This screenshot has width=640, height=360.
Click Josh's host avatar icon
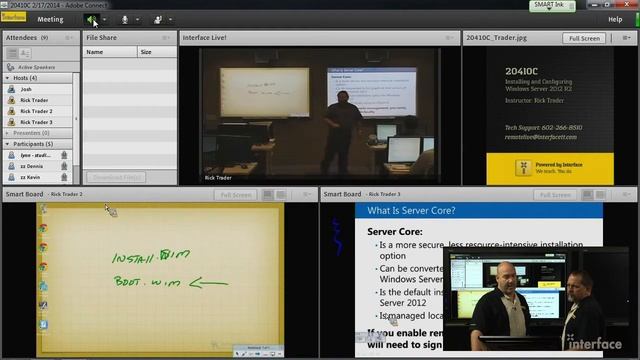[x=11, y=89]
